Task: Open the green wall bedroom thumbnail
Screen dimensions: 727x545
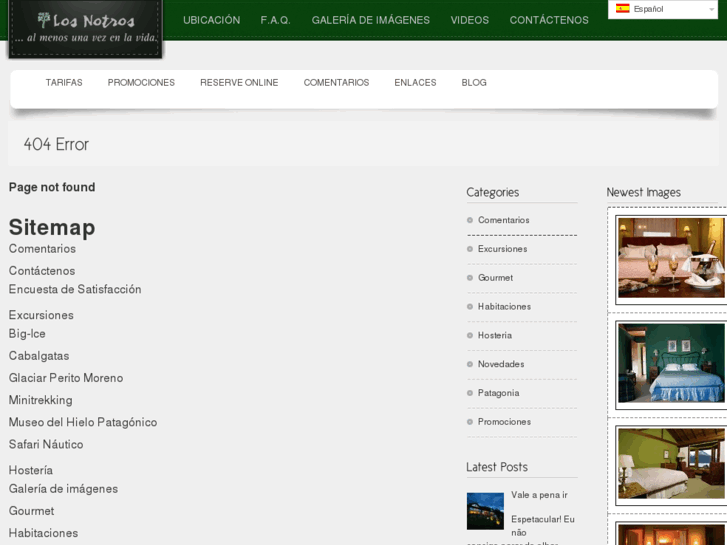Action: [x=671, y=464]
